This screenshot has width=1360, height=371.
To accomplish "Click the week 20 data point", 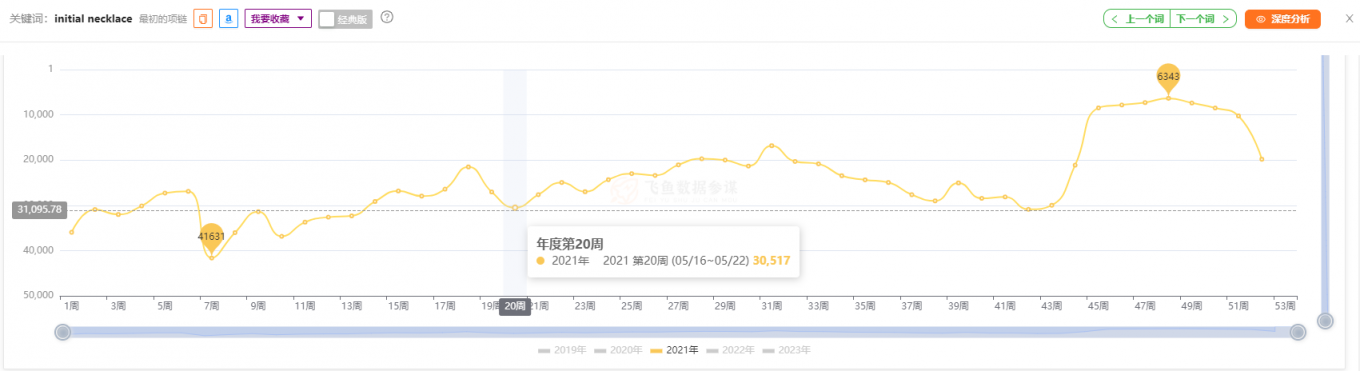I will coord(514,208).
